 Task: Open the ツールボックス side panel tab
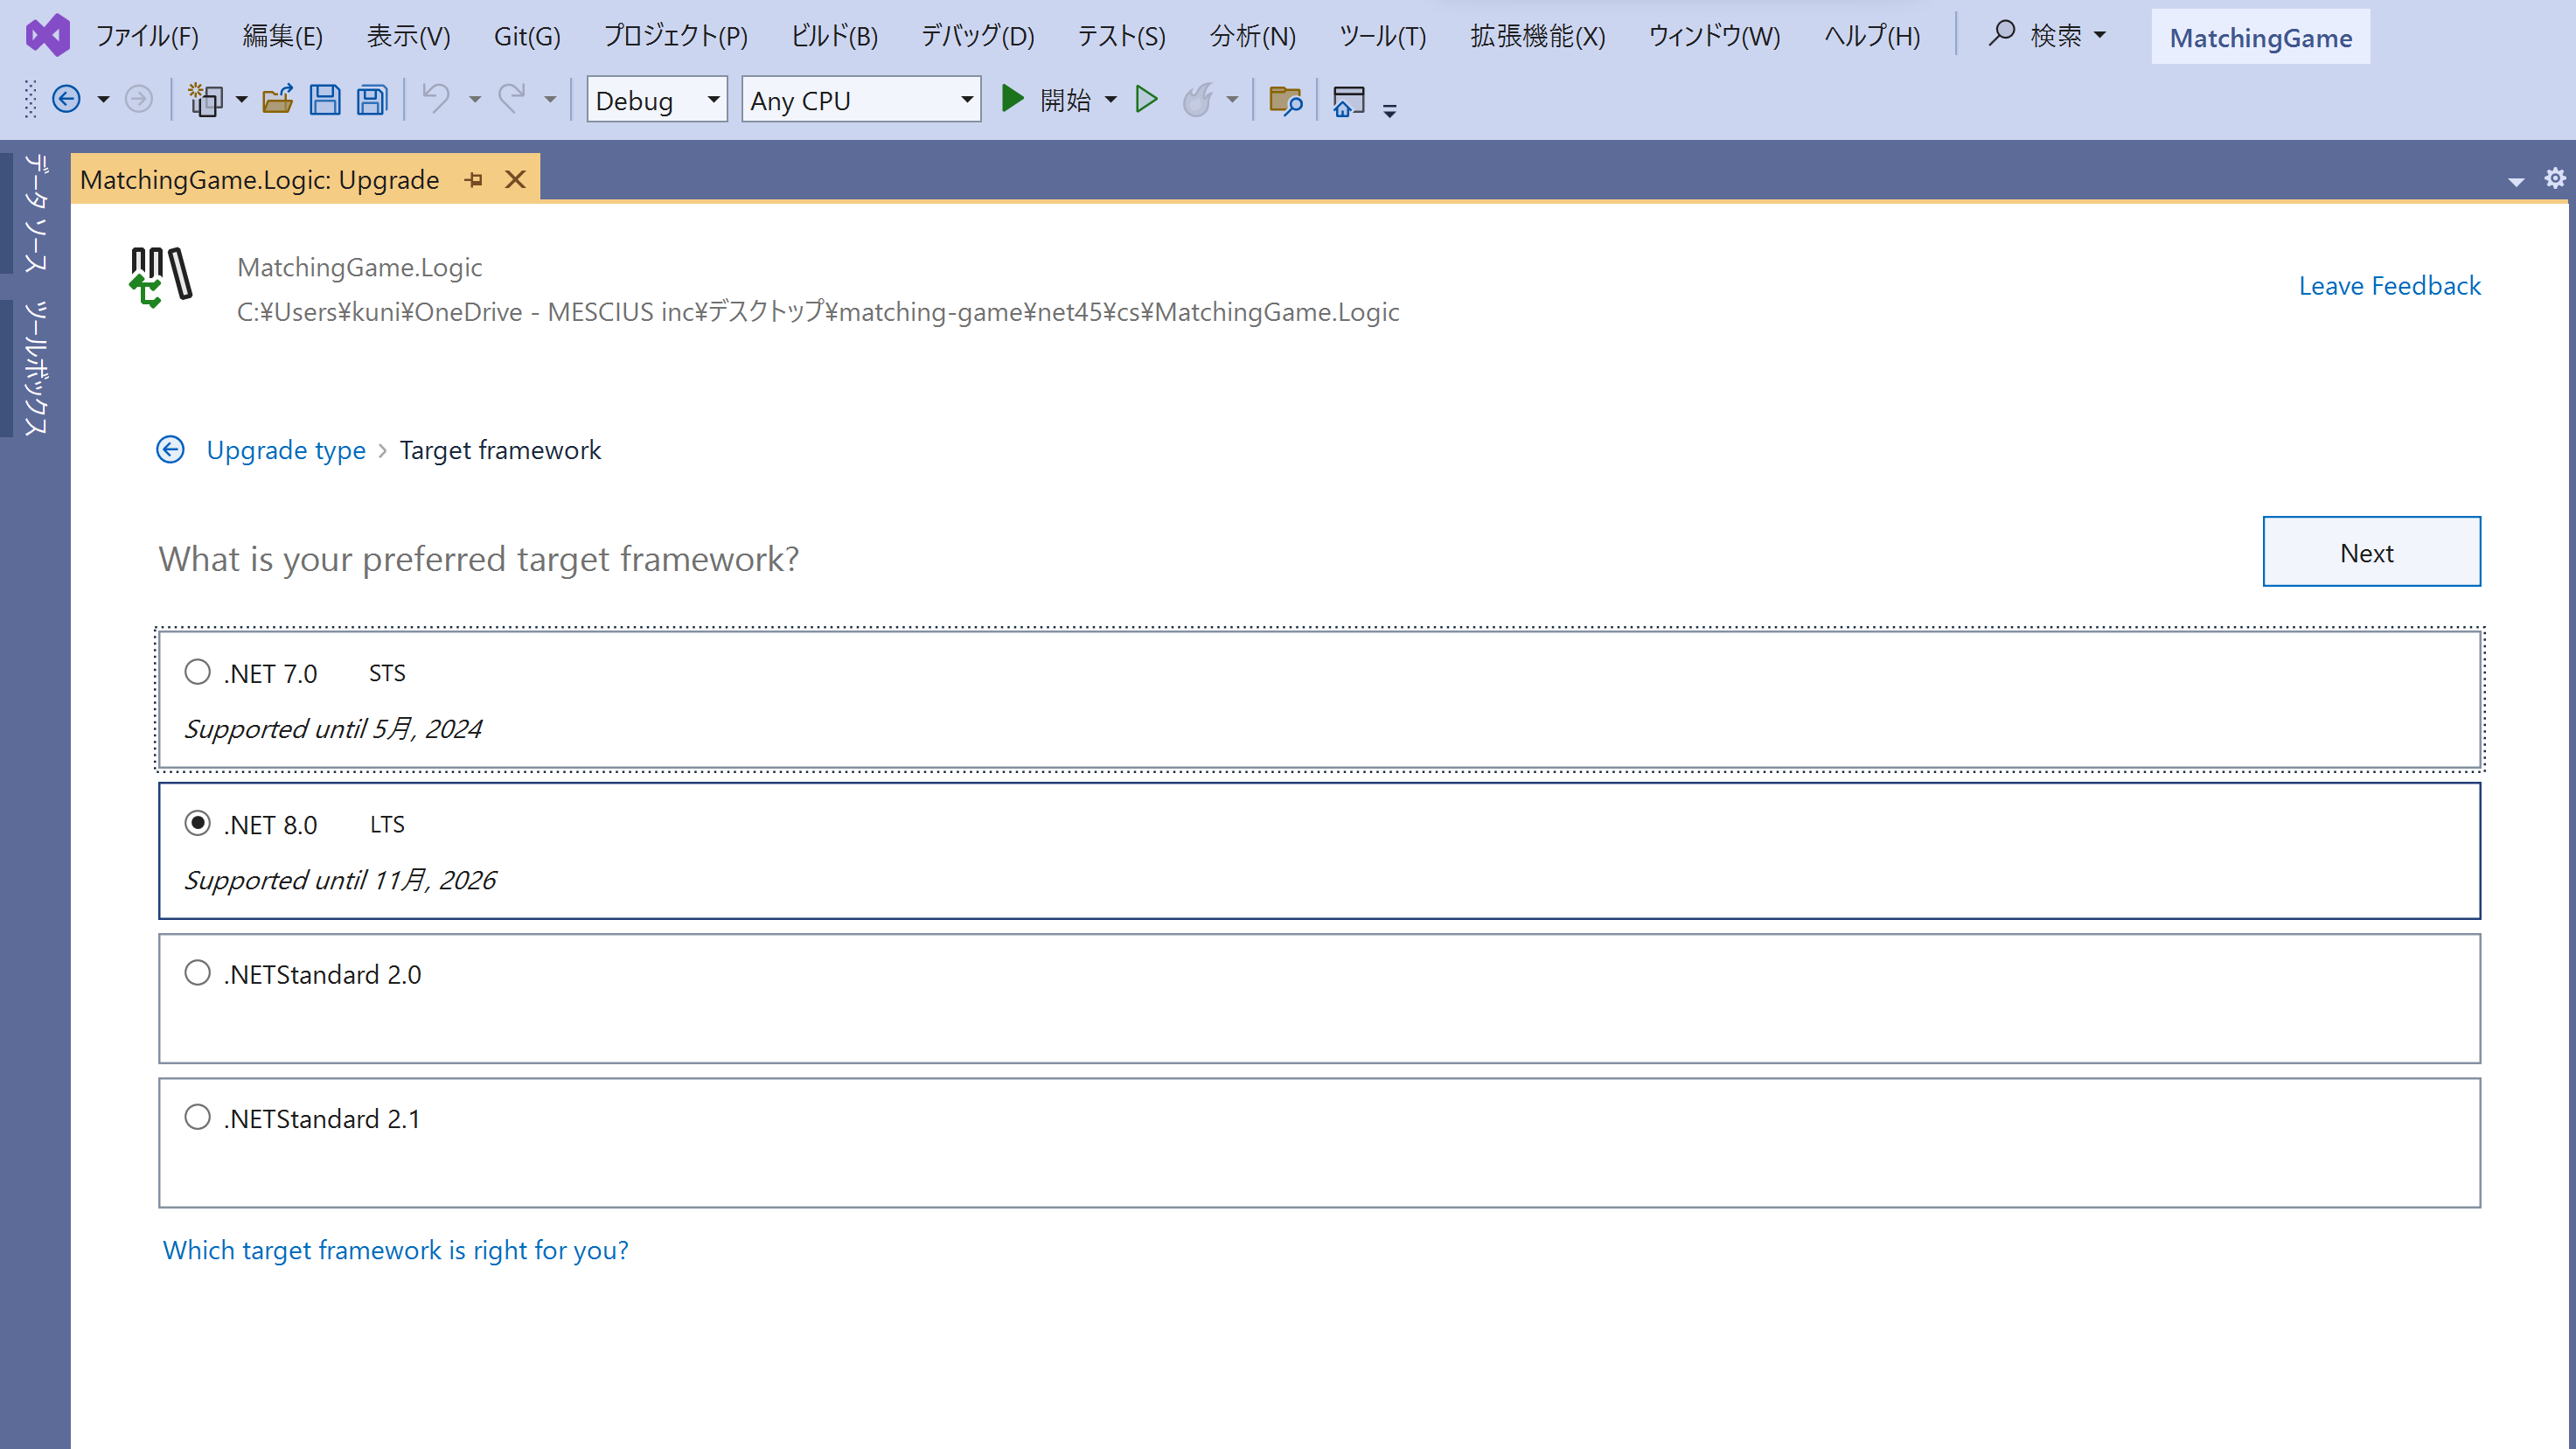36,367
